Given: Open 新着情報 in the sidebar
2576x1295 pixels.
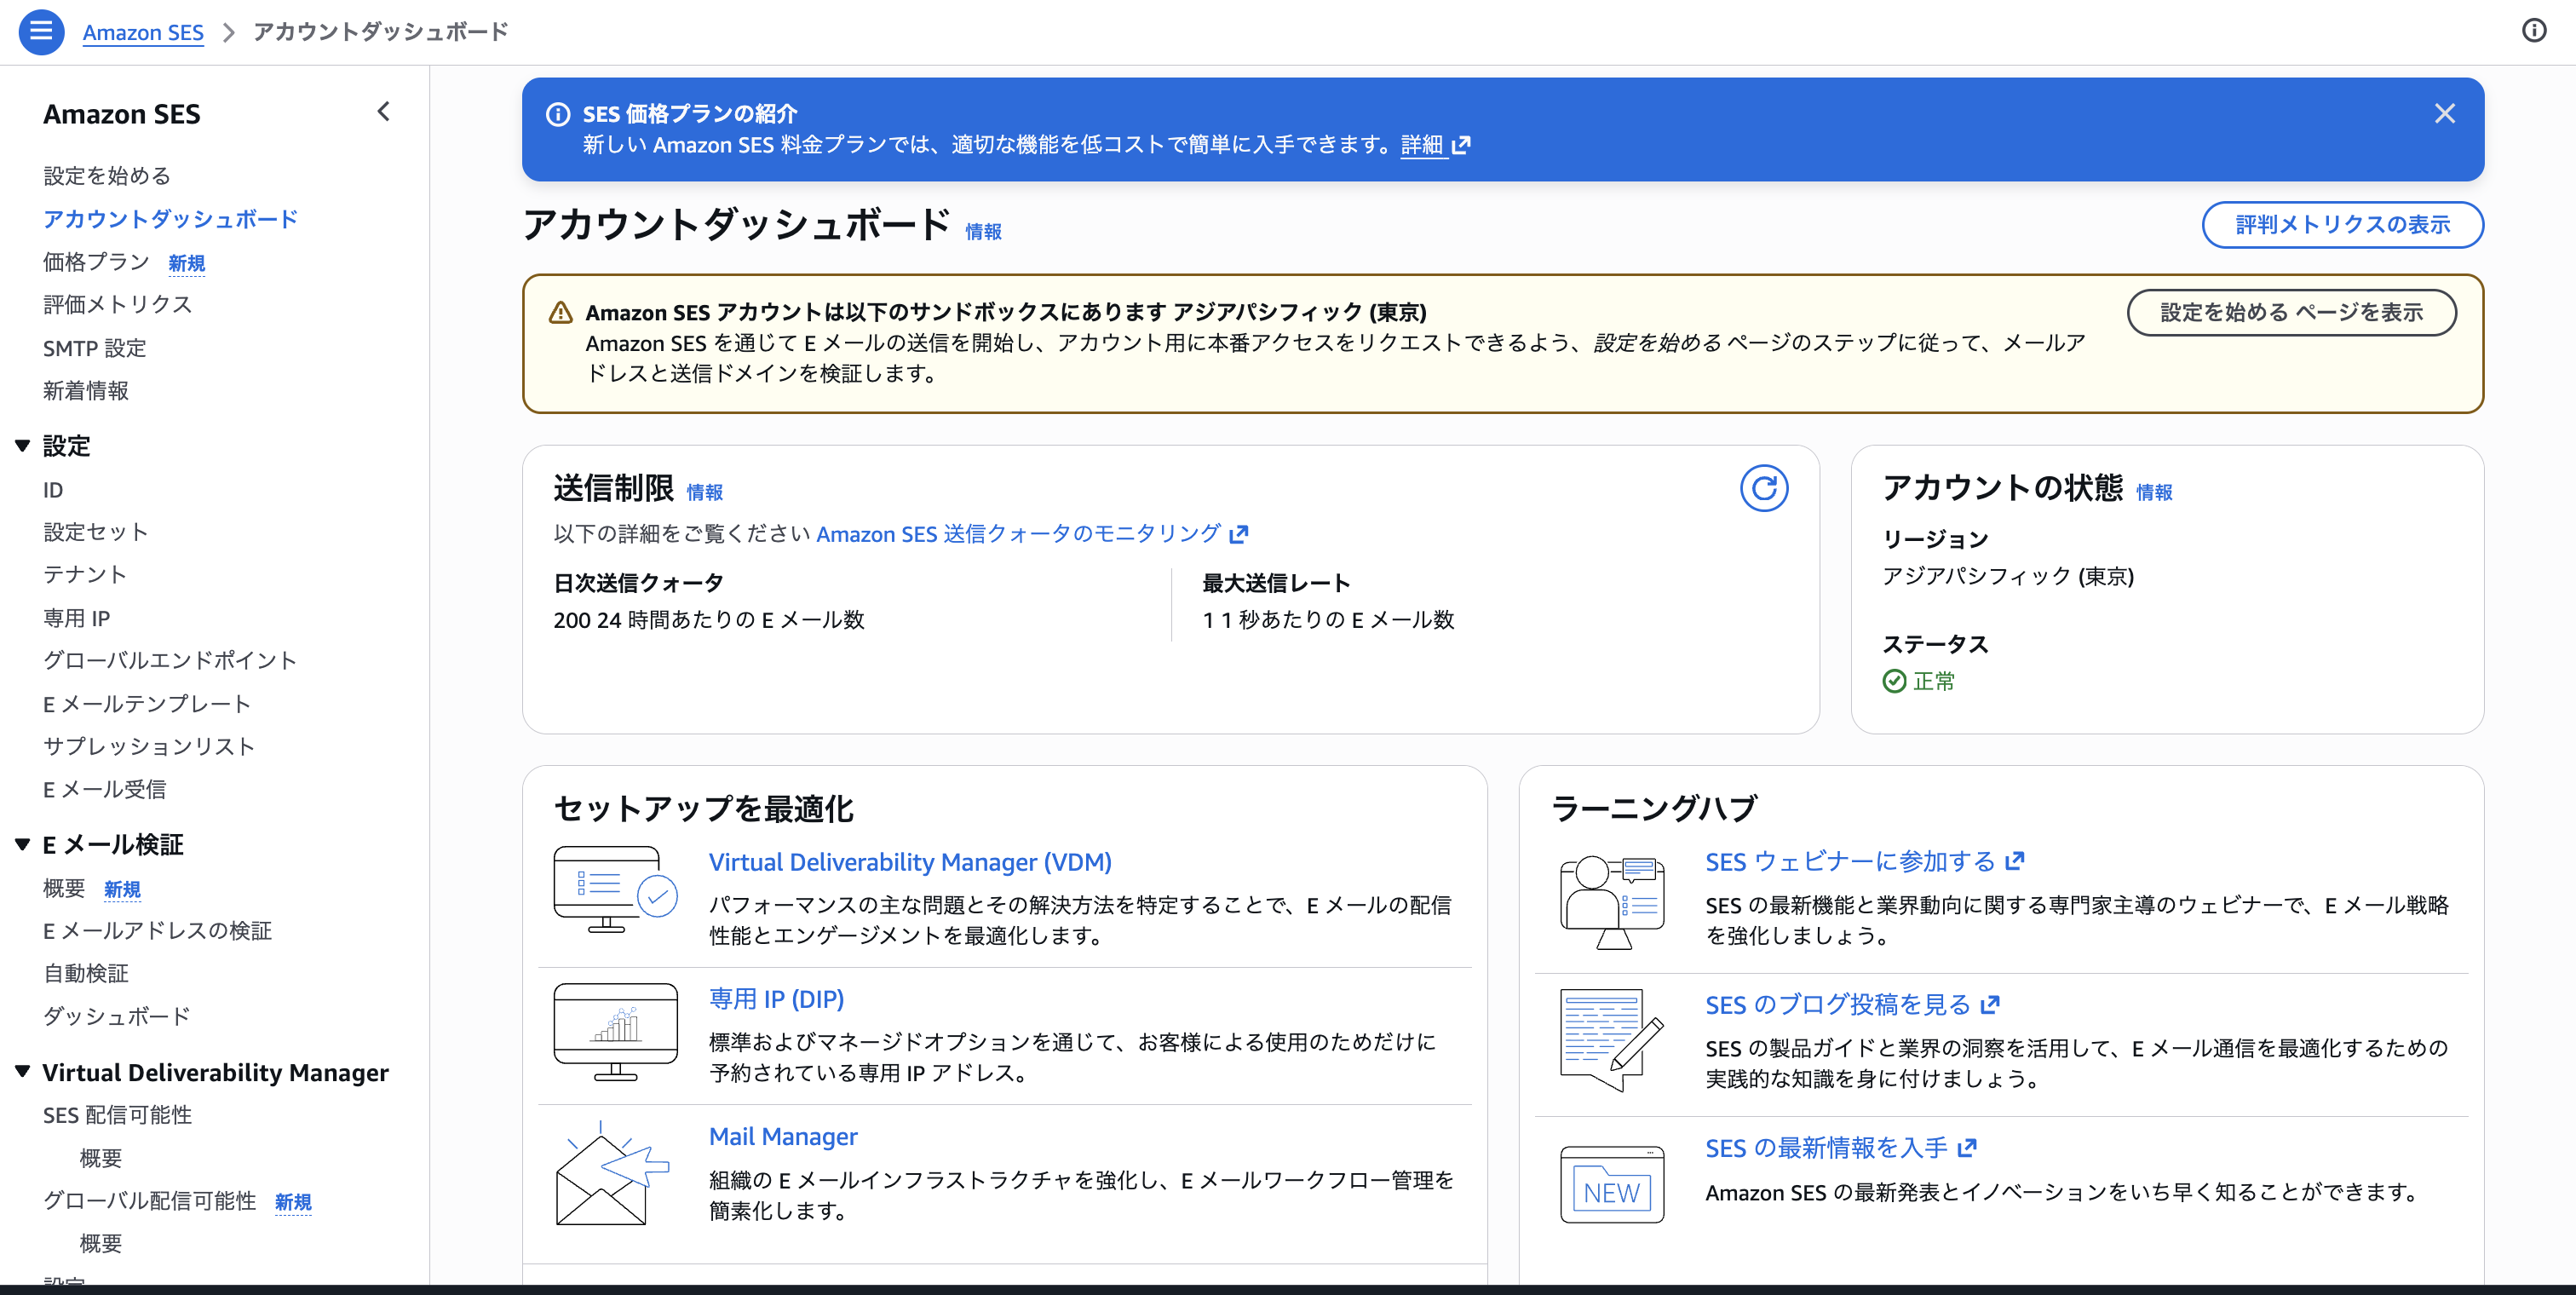Looking at the screenshot, I should pyautogui.click(x=86, y=391).
